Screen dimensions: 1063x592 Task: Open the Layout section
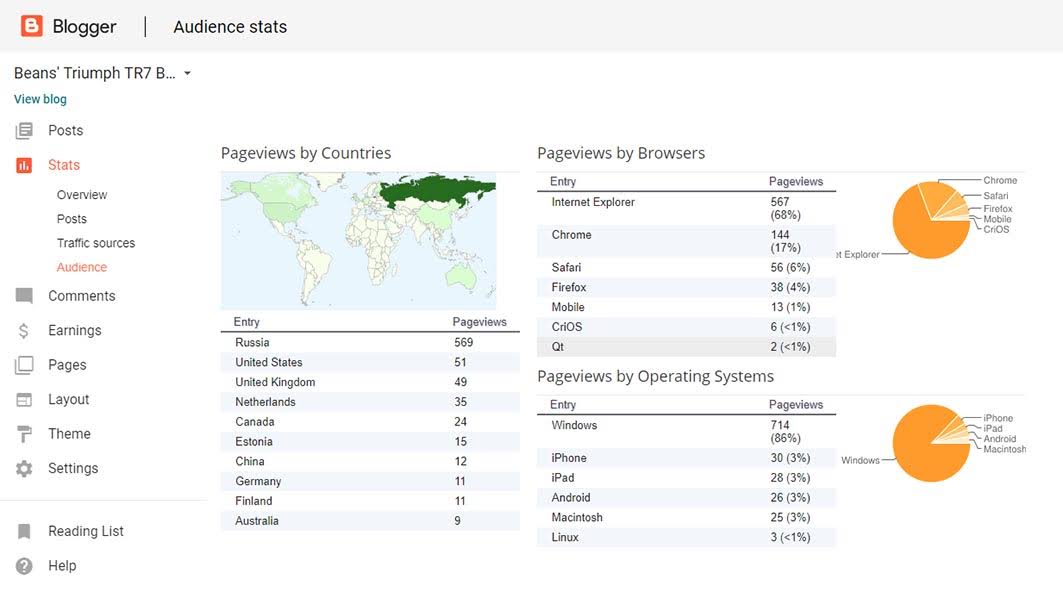point(68,399)
